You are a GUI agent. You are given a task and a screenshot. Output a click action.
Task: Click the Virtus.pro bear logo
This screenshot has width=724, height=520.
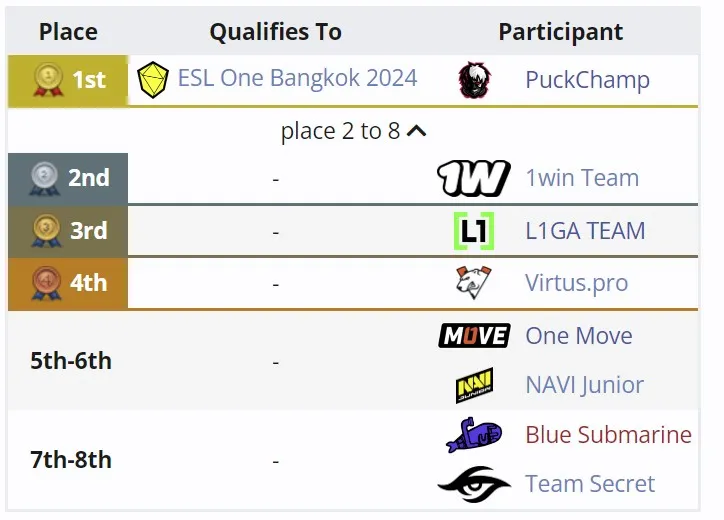tap(474, 282)
